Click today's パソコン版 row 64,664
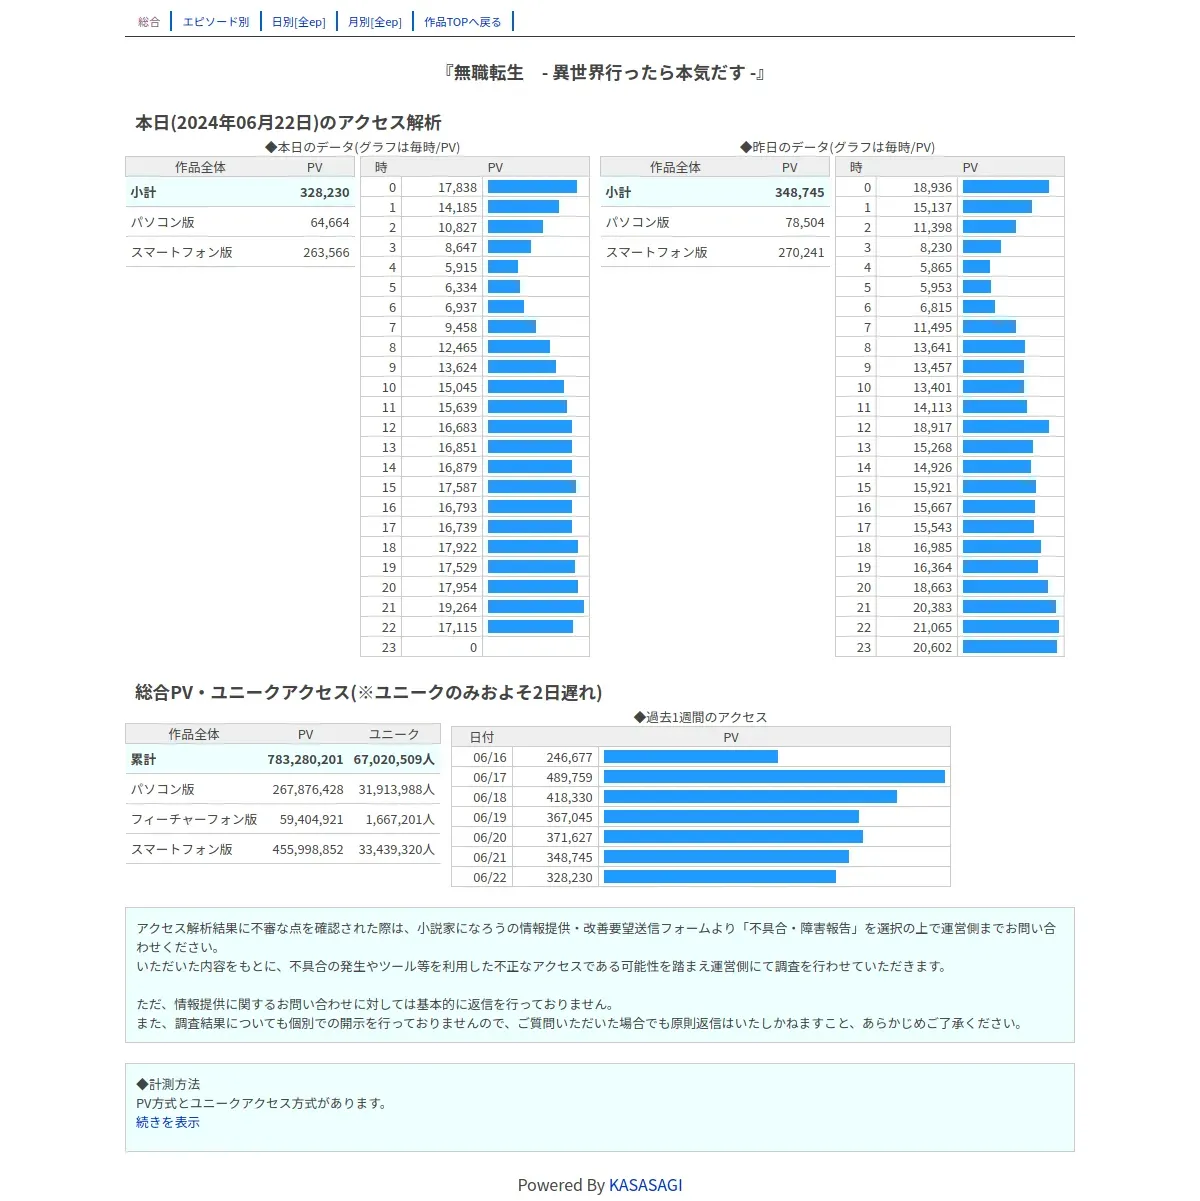The height and width of the screenshot is (1201, 1200). pyautogui.click(x=240, y=223)
